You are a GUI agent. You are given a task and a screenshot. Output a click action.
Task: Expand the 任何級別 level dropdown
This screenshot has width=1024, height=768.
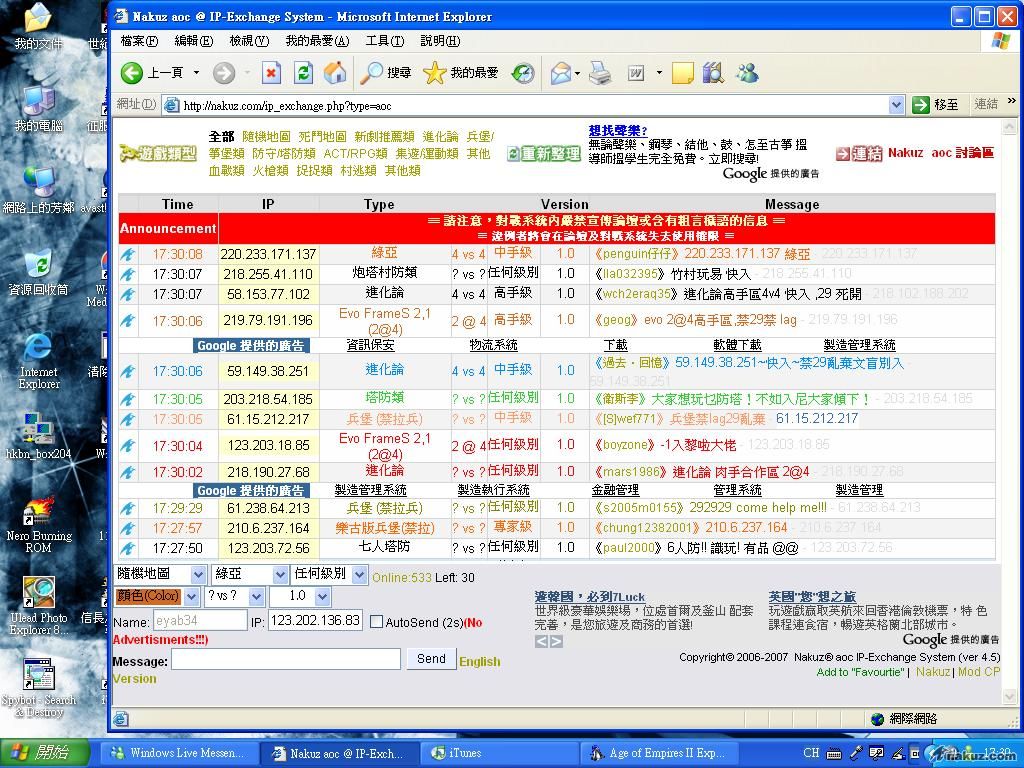[359, 575]
